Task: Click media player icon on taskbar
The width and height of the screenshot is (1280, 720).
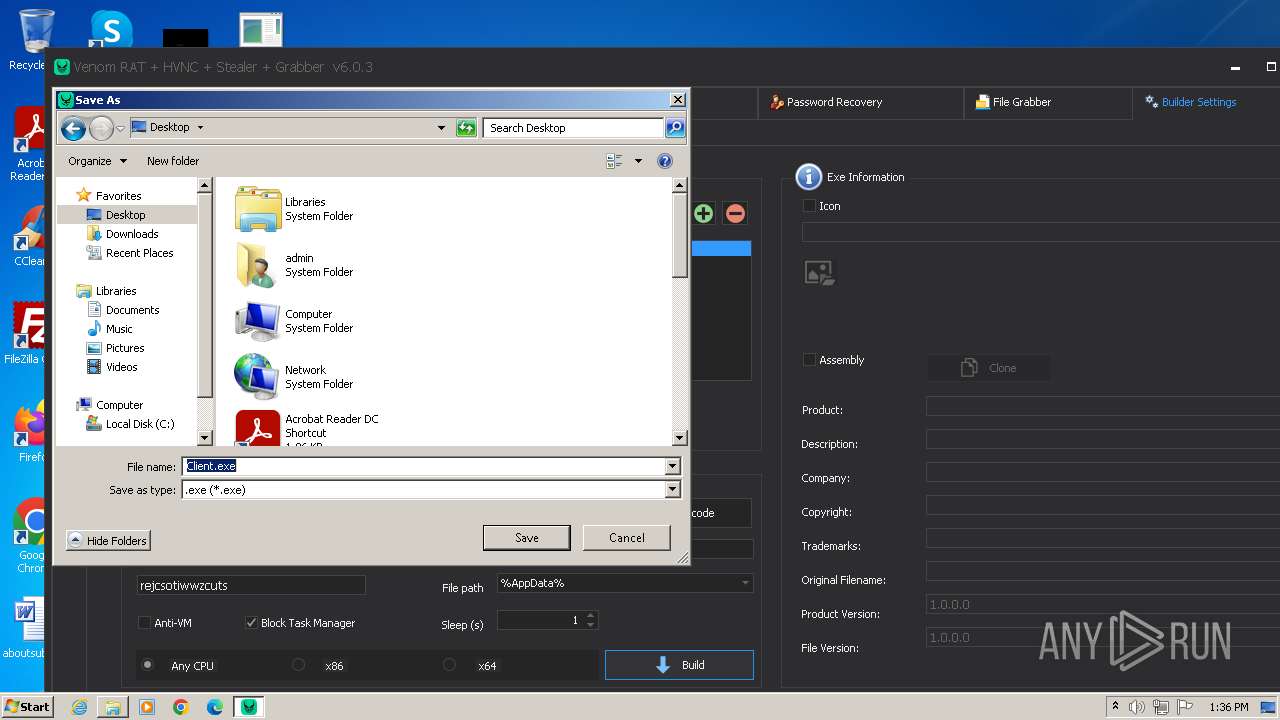Action: coord(147,707)
